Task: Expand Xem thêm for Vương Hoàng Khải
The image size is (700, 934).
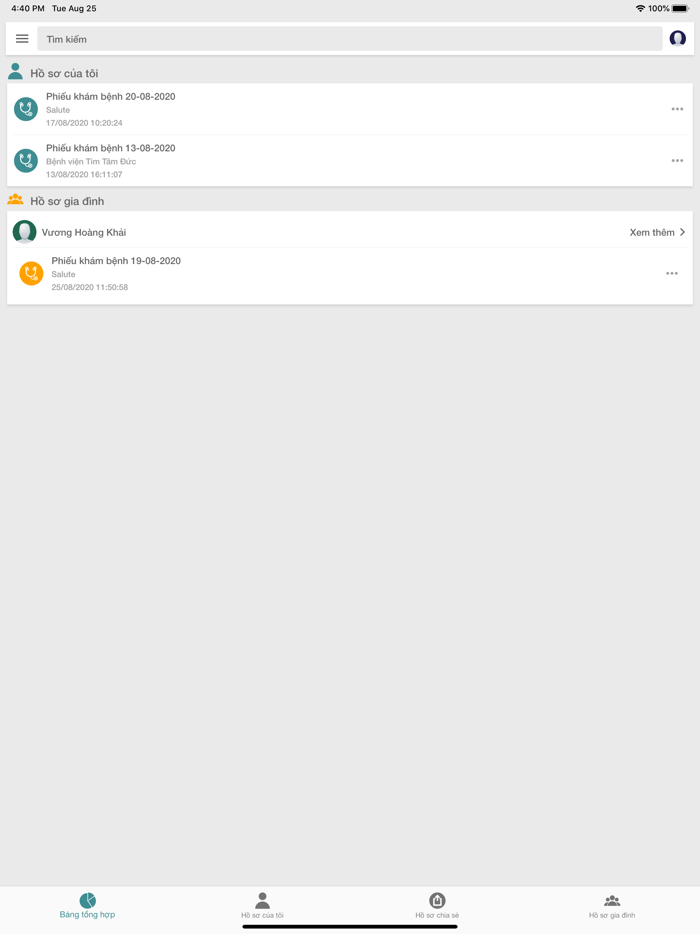Action: point(657,232)
